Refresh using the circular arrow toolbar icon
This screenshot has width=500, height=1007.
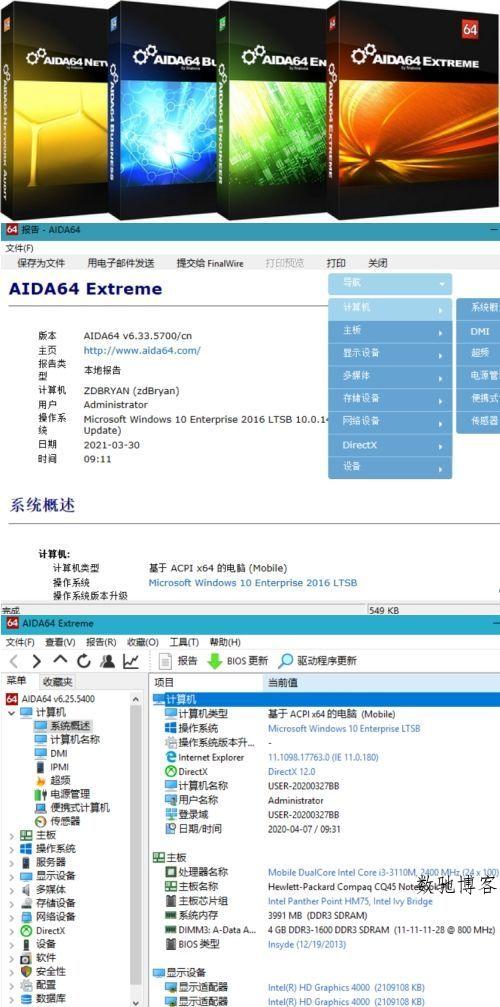click(83, 661)
